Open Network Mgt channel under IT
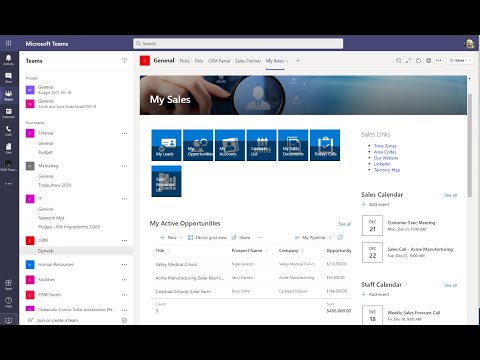The height and width of the screenshot is (360, 480). 51,218
